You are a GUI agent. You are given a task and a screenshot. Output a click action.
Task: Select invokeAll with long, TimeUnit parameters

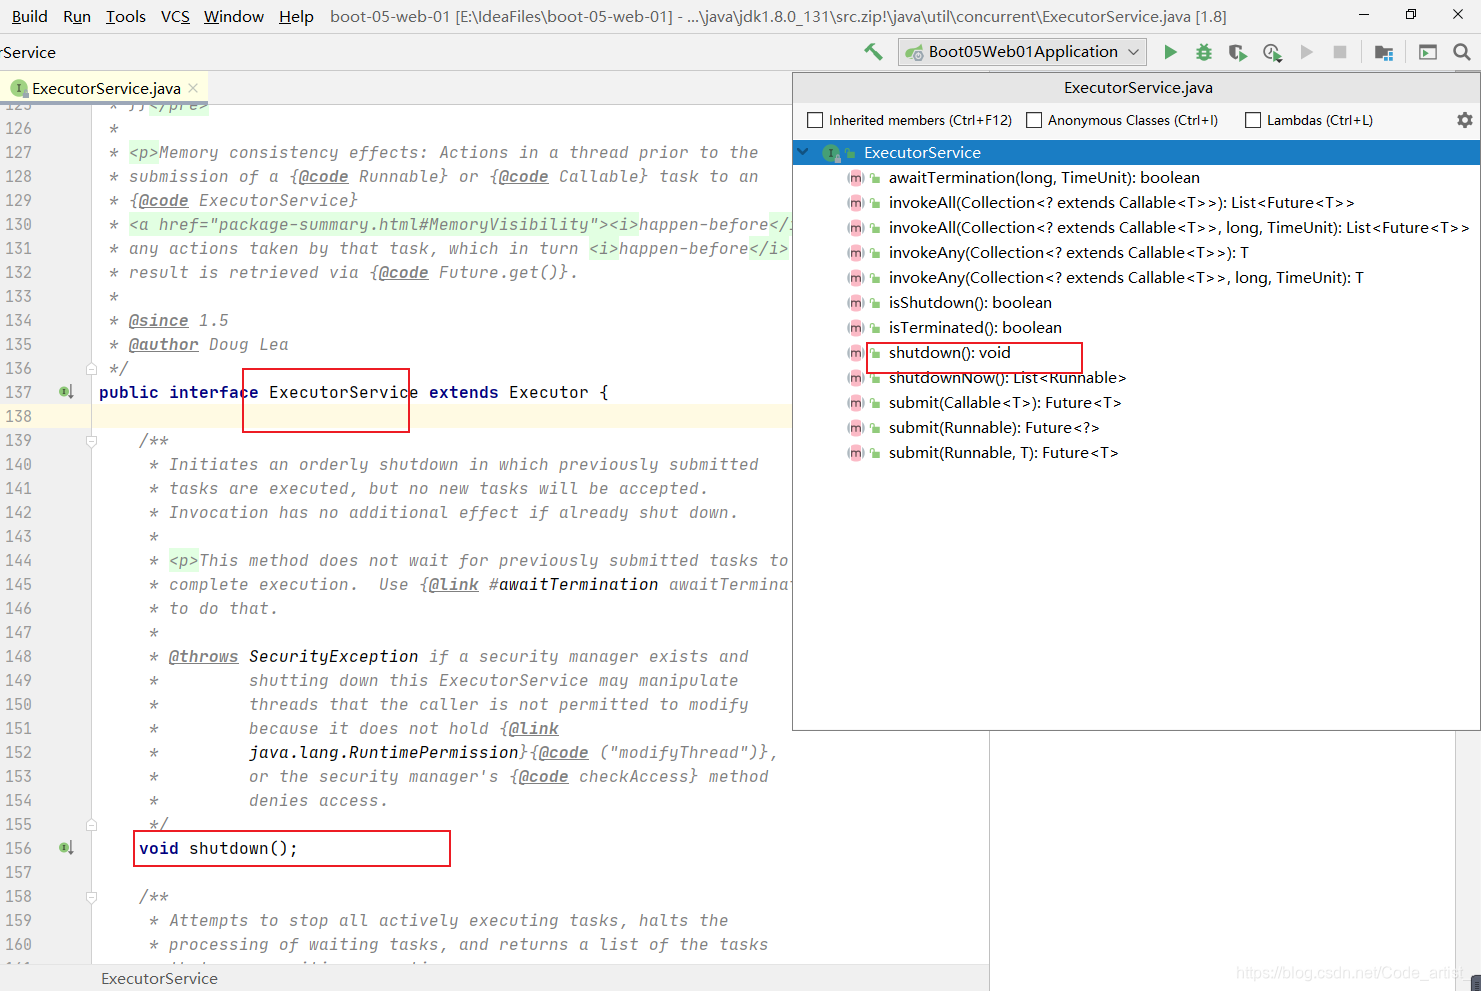coord(1179,228)
